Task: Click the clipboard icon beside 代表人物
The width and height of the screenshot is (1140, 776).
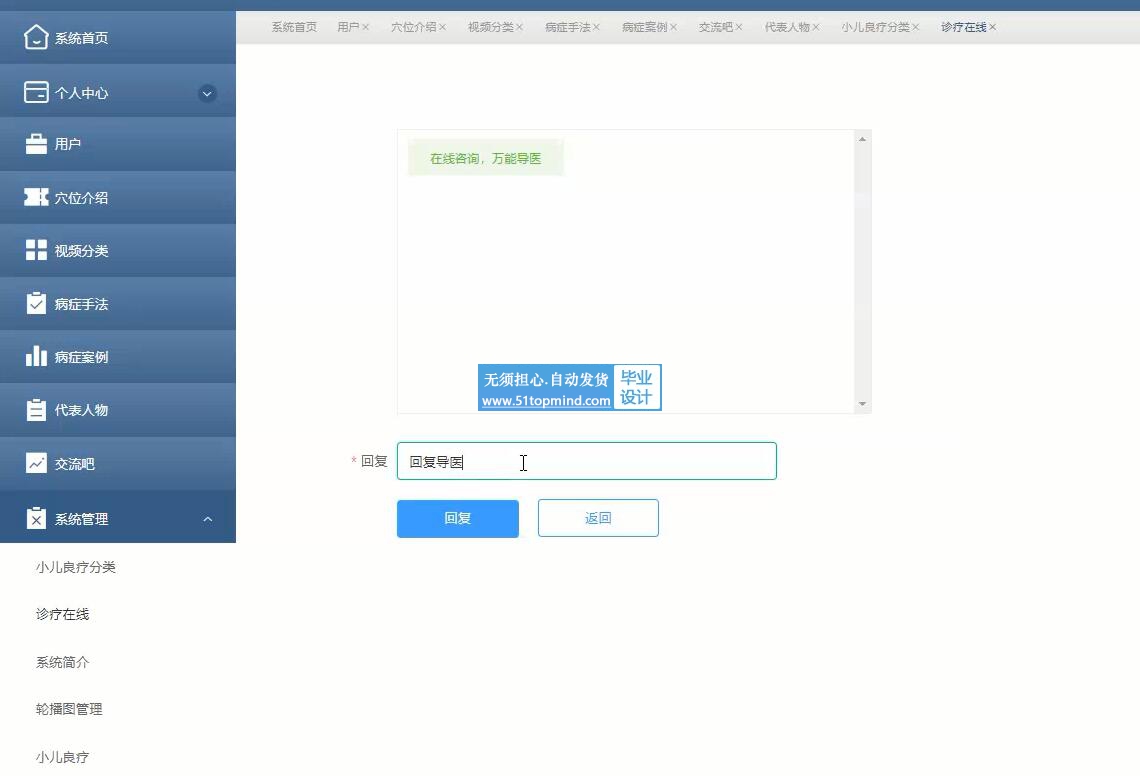Action: tap(36, 409)
